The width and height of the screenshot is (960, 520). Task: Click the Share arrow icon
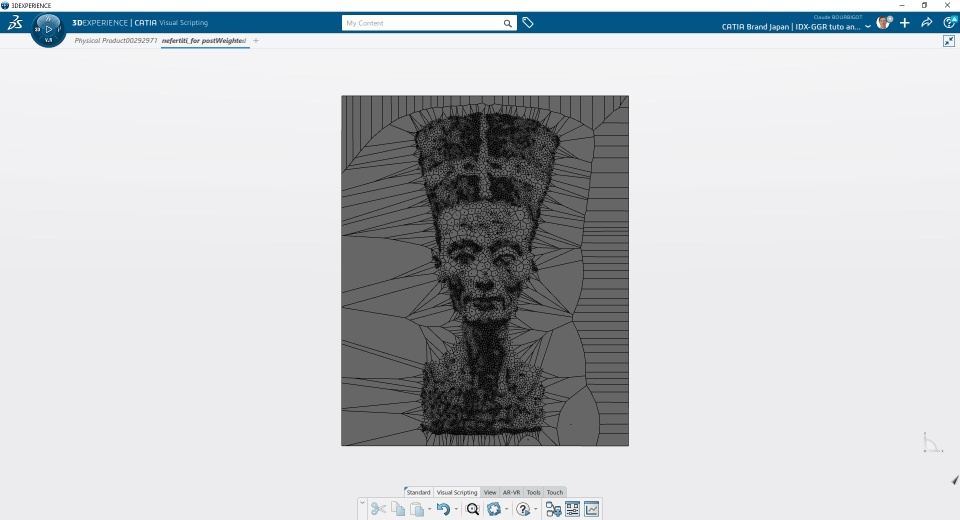[x=927, y=23]
